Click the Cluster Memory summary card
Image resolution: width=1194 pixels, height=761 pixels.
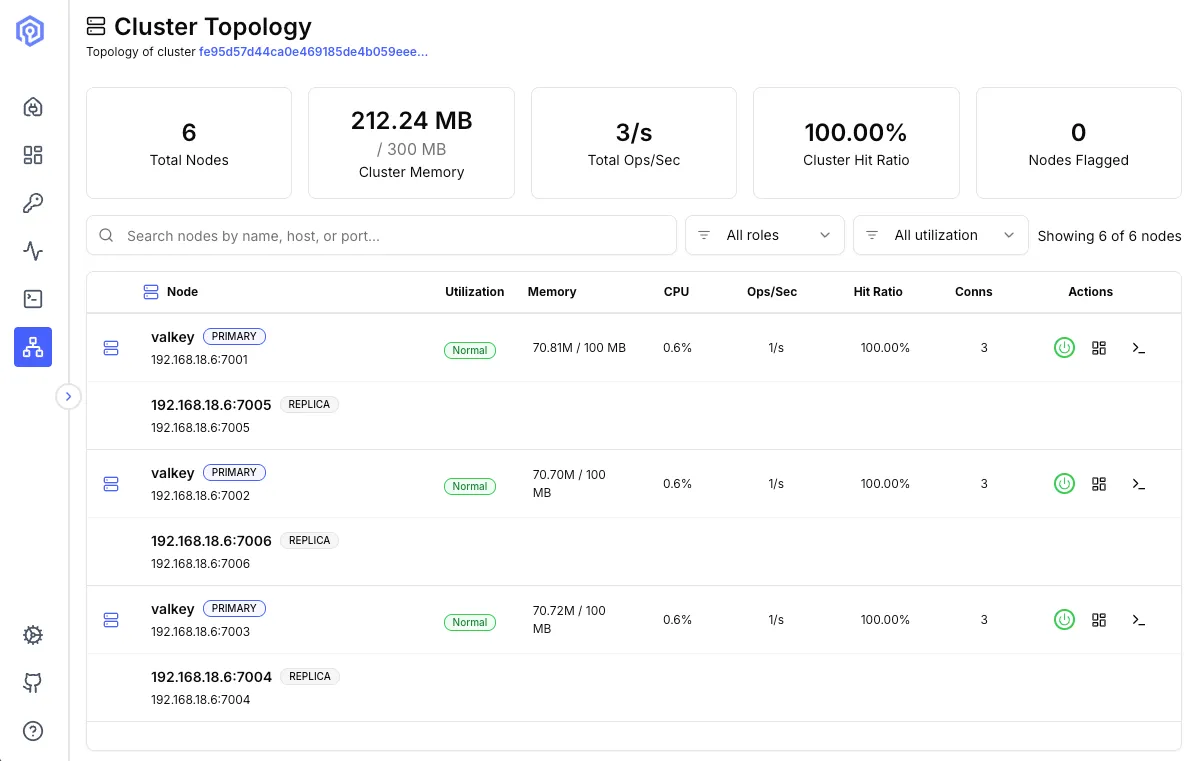point(411,143)
